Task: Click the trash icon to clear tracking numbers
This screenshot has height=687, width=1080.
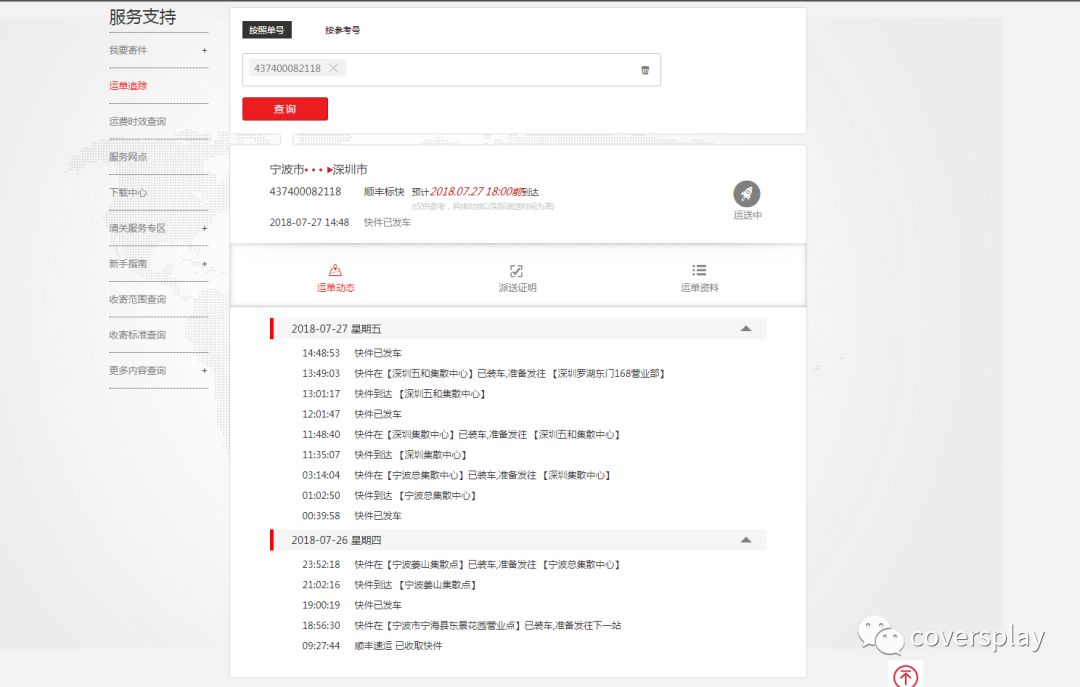Action: tap(645, 70)
